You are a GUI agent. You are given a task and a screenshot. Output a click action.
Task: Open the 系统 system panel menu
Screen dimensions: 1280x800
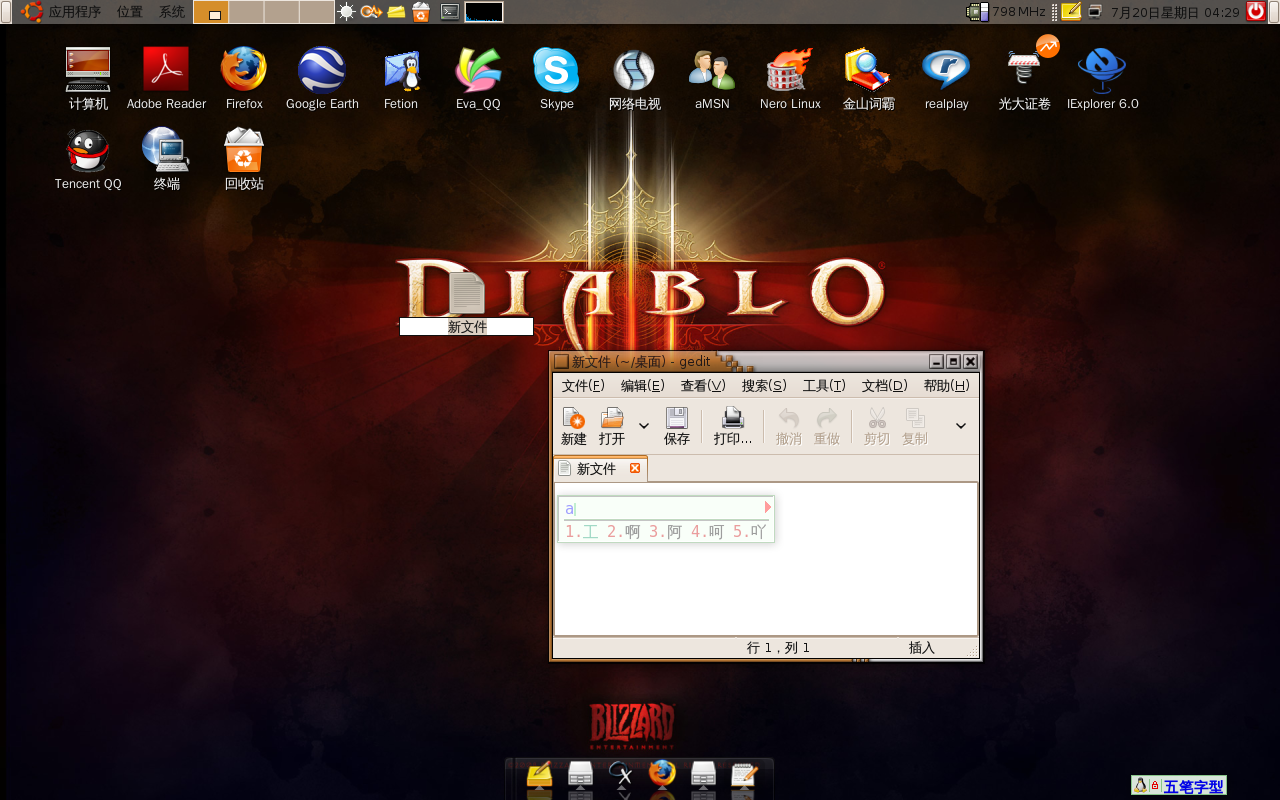[172, 12]
